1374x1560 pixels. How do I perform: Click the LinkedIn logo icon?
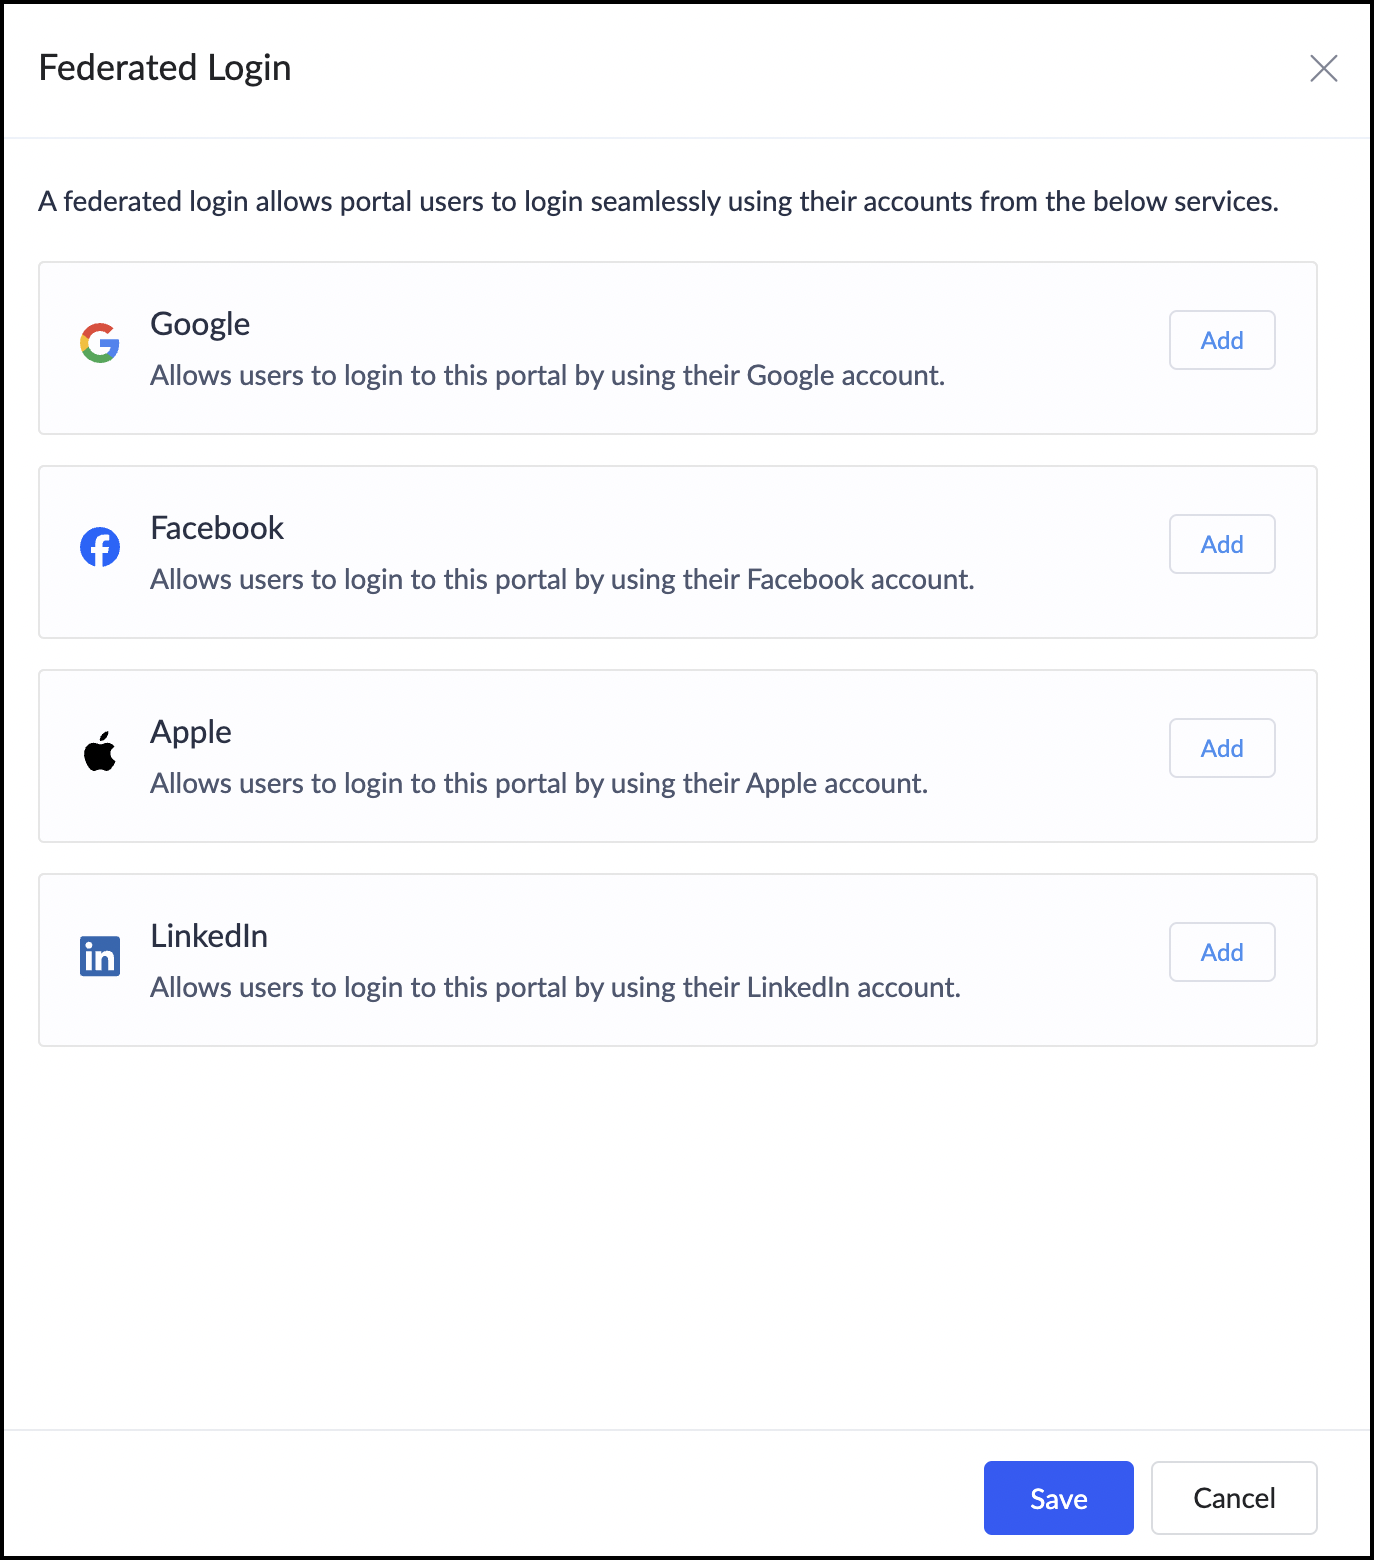point(100,956)
